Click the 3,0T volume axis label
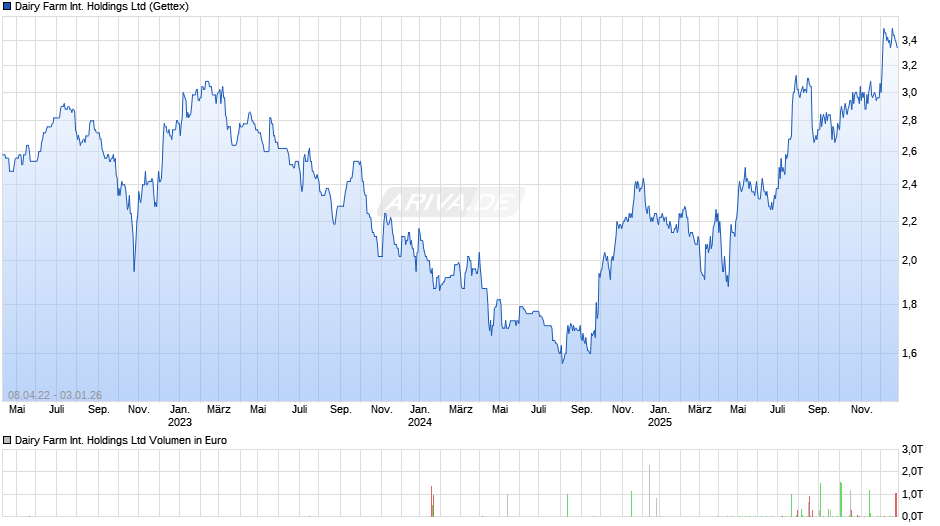 [x=912, y=449]
